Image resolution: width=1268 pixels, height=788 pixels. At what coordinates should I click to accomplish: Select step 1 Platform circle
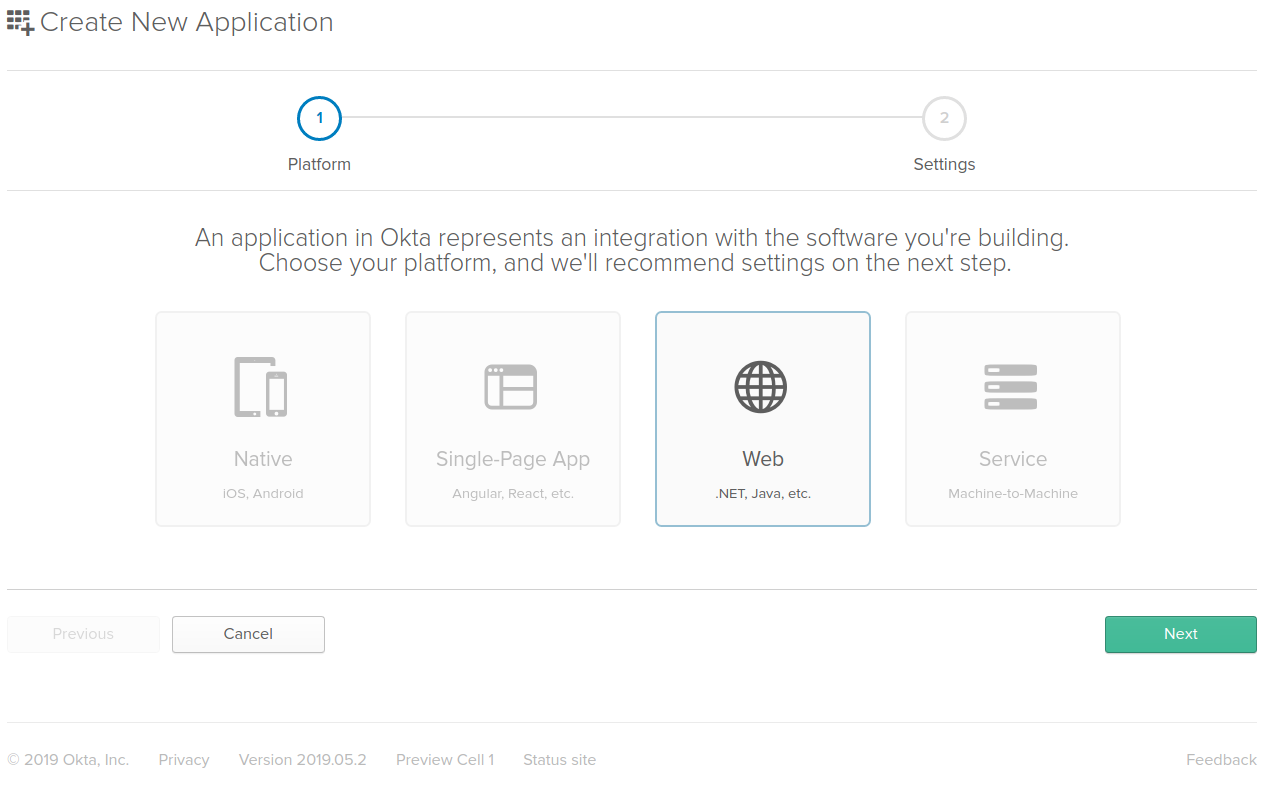(x=319, y=118)
